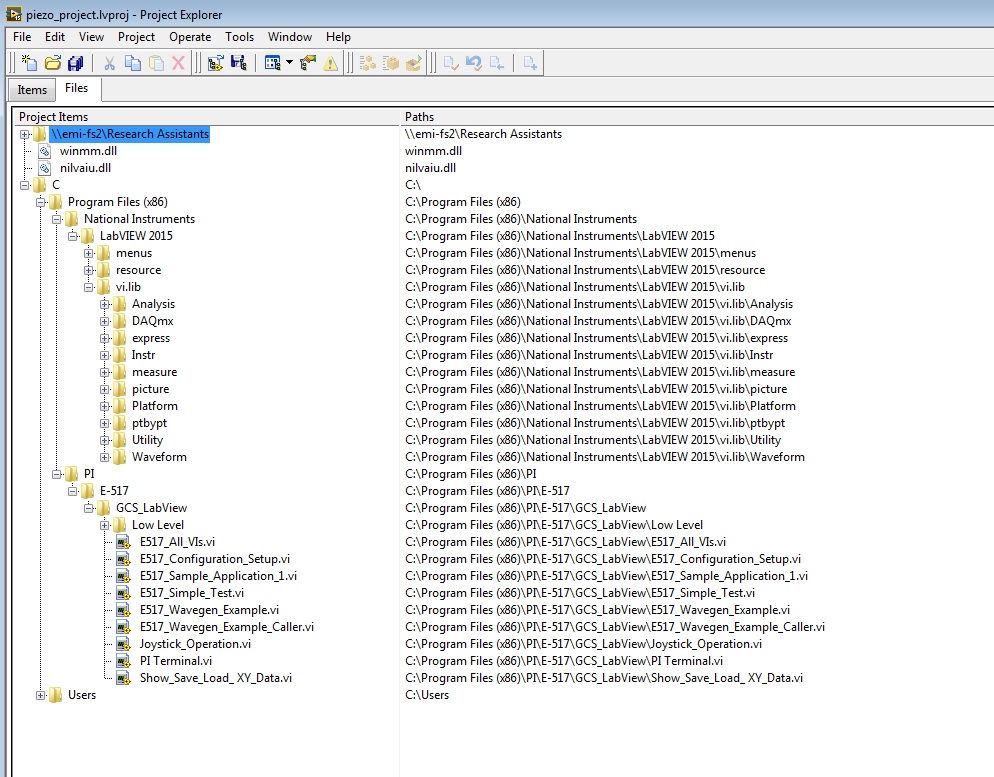The width and height of the screenshot is (994, 777).
Task: Switch to the Items tab
Action: pos(32,90)
